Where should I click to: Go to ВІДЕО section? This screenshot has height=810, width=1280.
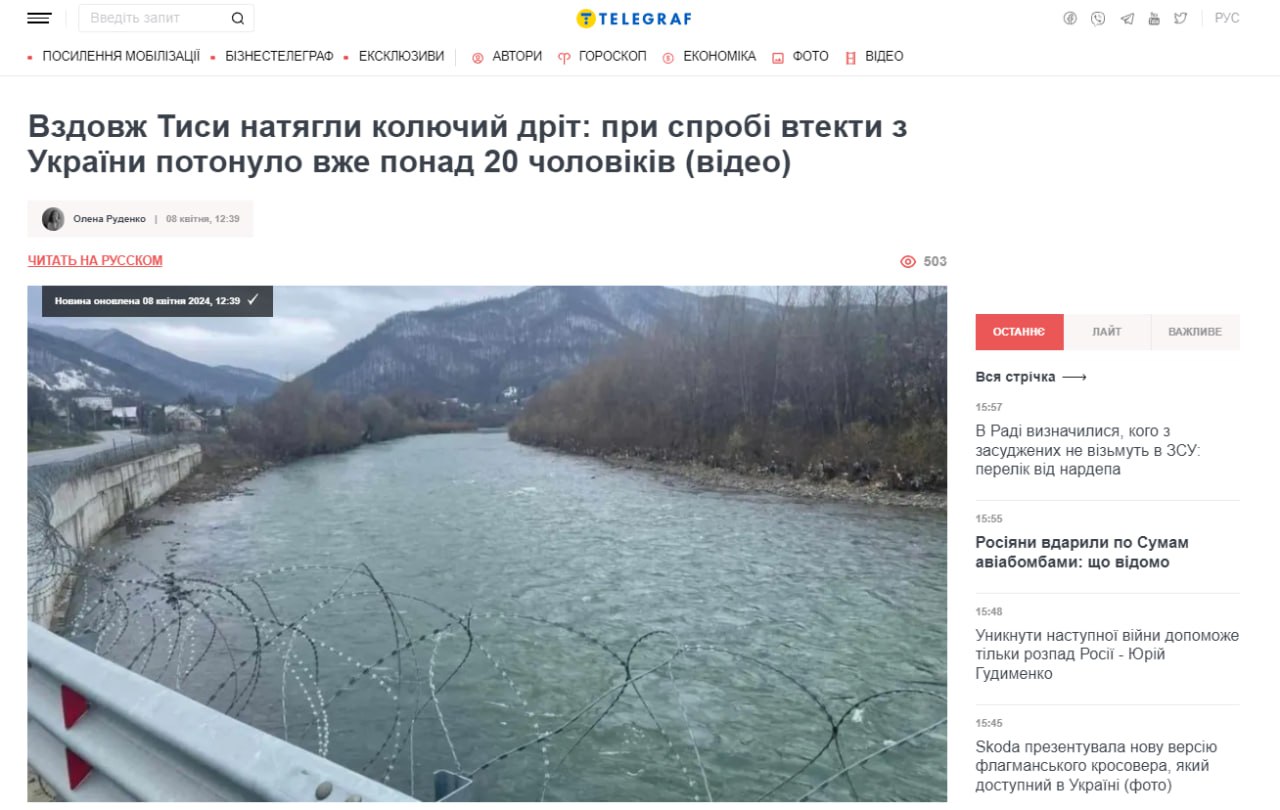point(884,56)
